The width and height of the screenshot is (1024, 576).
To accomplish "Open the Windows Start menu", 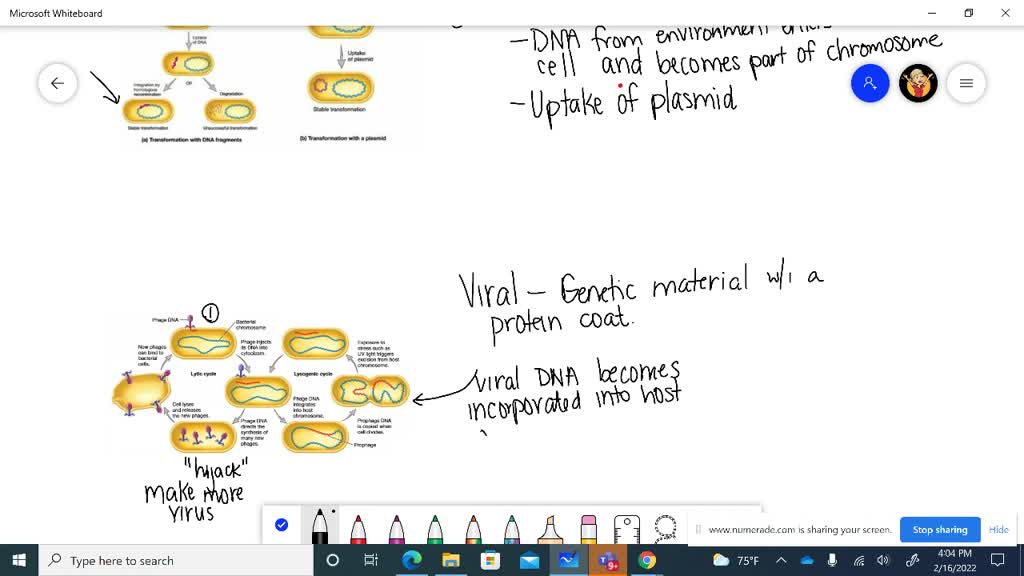I will [19, 560].
